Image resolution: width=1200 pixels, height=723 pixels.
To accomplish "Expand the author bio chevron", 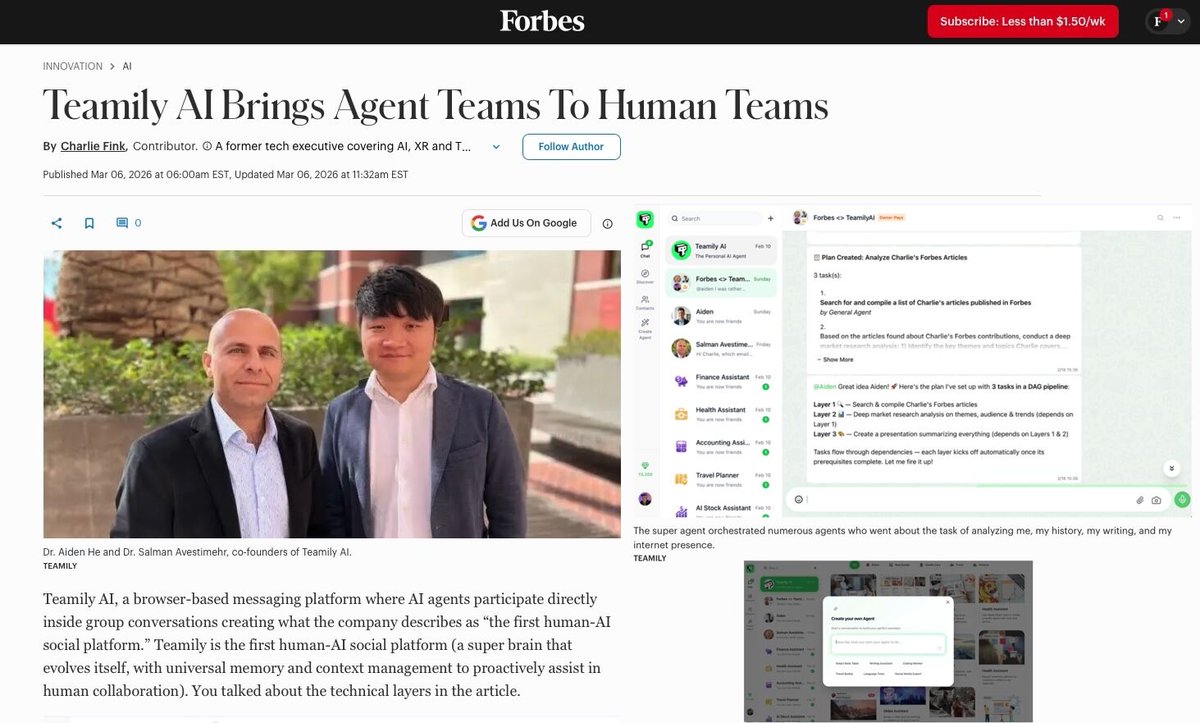I will coord(495,147).
